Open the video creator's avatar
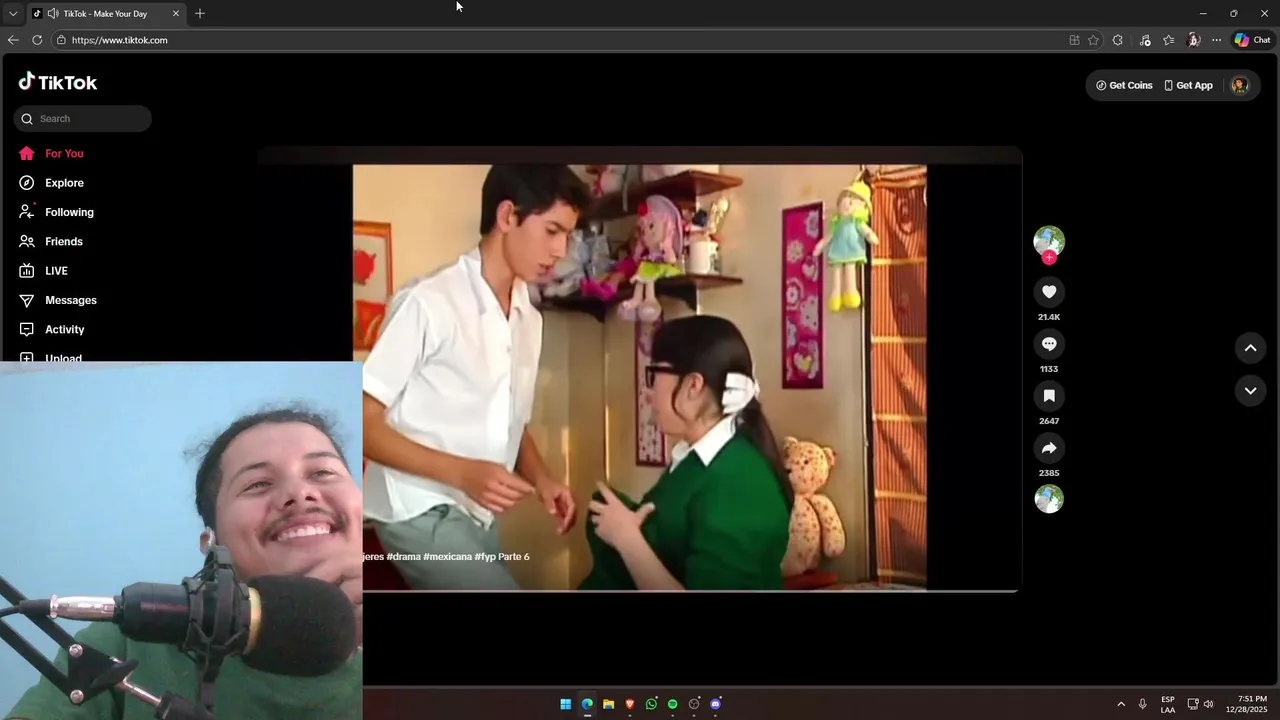Screen dimensions: 1280x720 pyautogui.click(x=1049, y=240)
